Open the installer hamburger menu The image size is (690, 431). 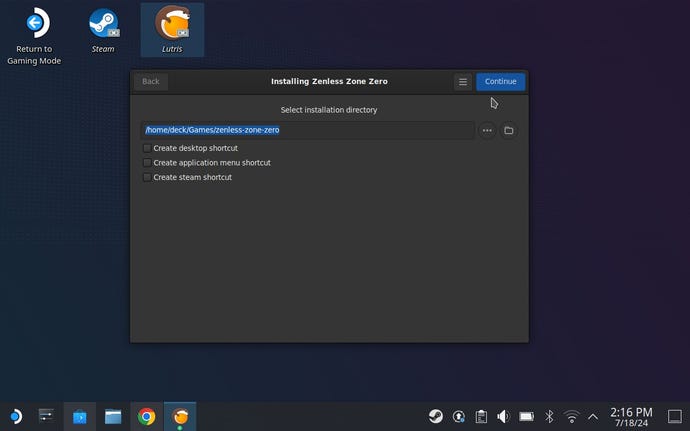click(462, 81)
